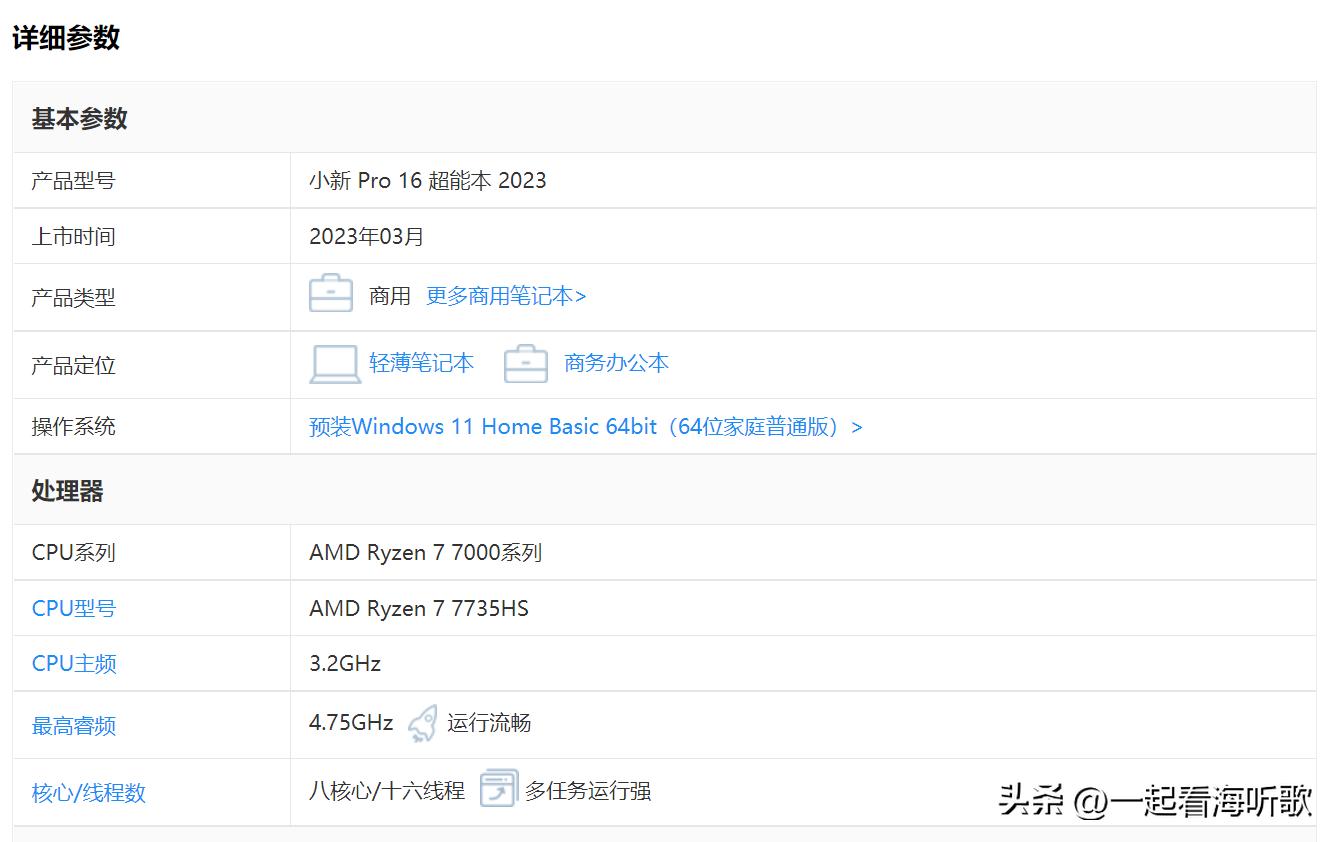Click the CPU主频 specification label
Viewport: 1337px width, 842px height.
pyautogui.click(x=74, y=663)
